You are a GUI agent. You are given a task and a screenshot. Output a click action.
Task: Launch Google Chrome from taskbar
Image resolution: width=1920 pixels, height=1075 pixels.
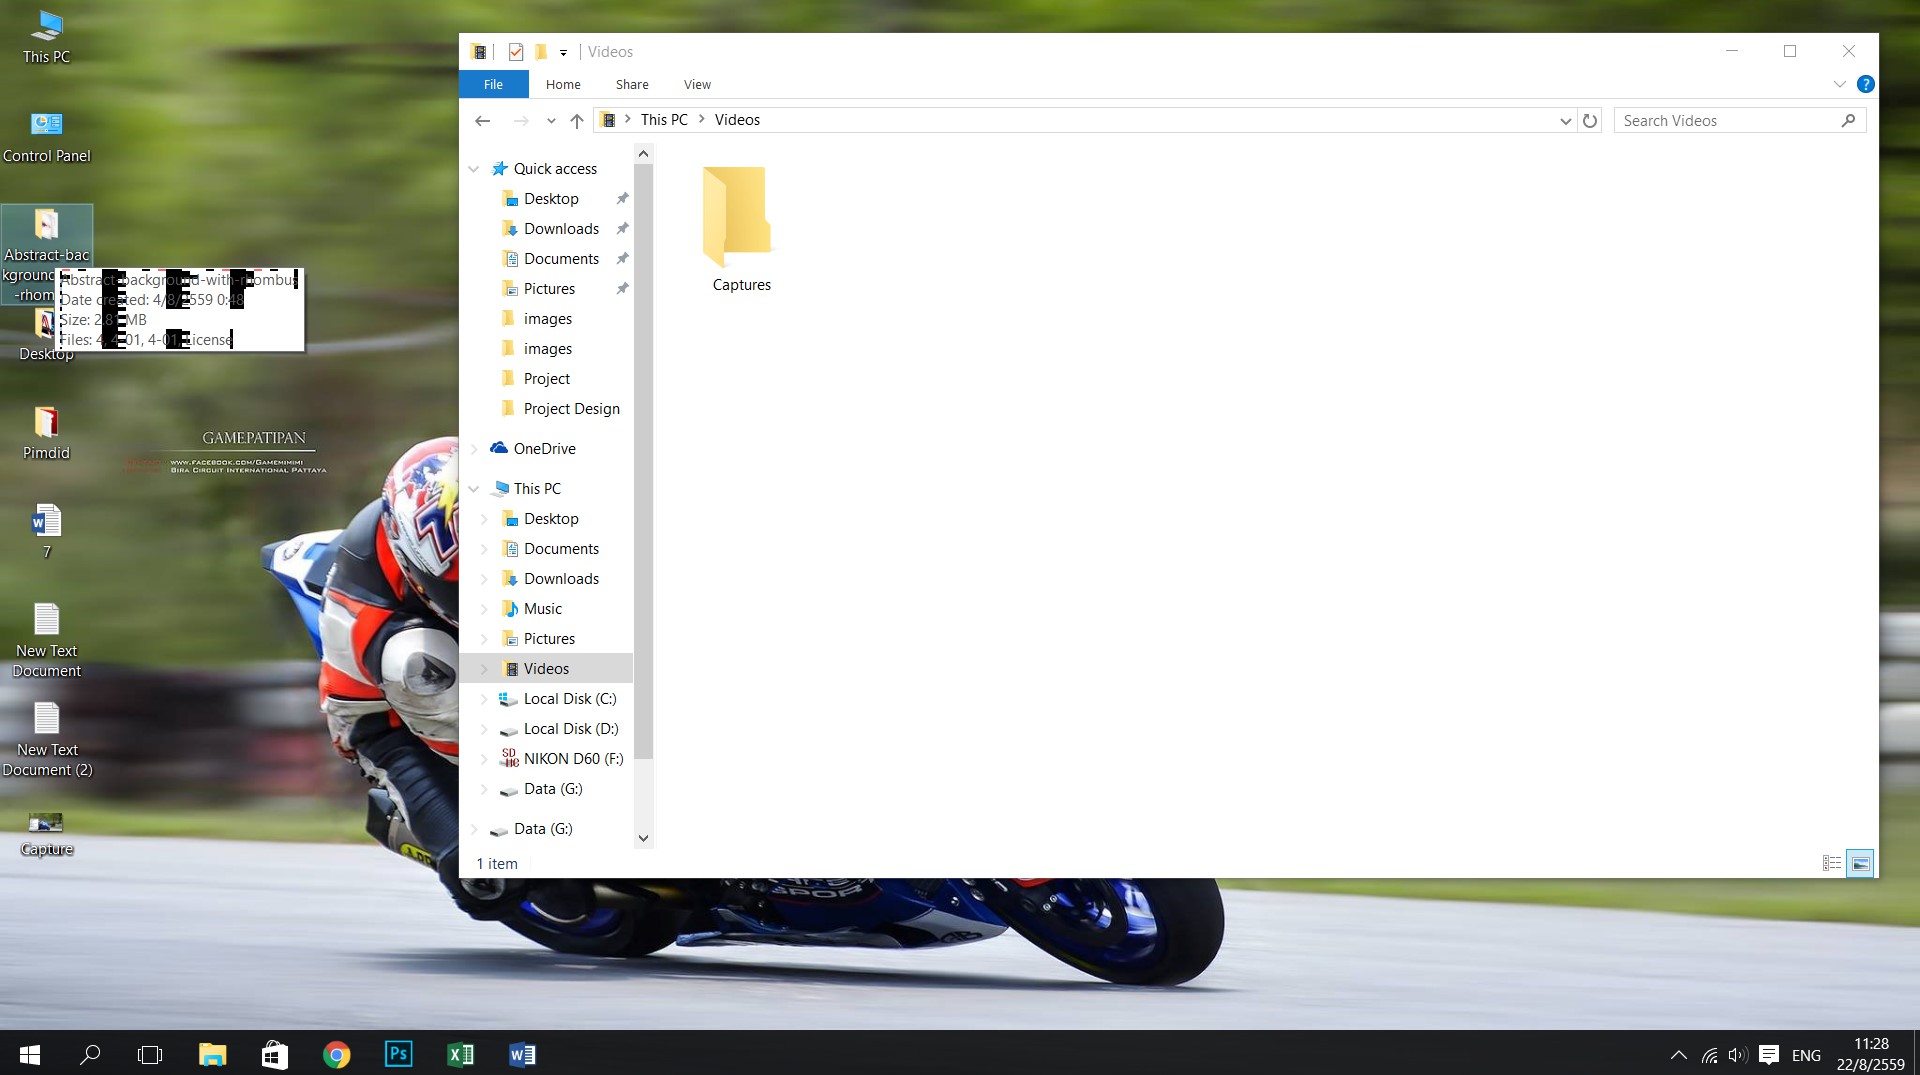[337, 1054]
